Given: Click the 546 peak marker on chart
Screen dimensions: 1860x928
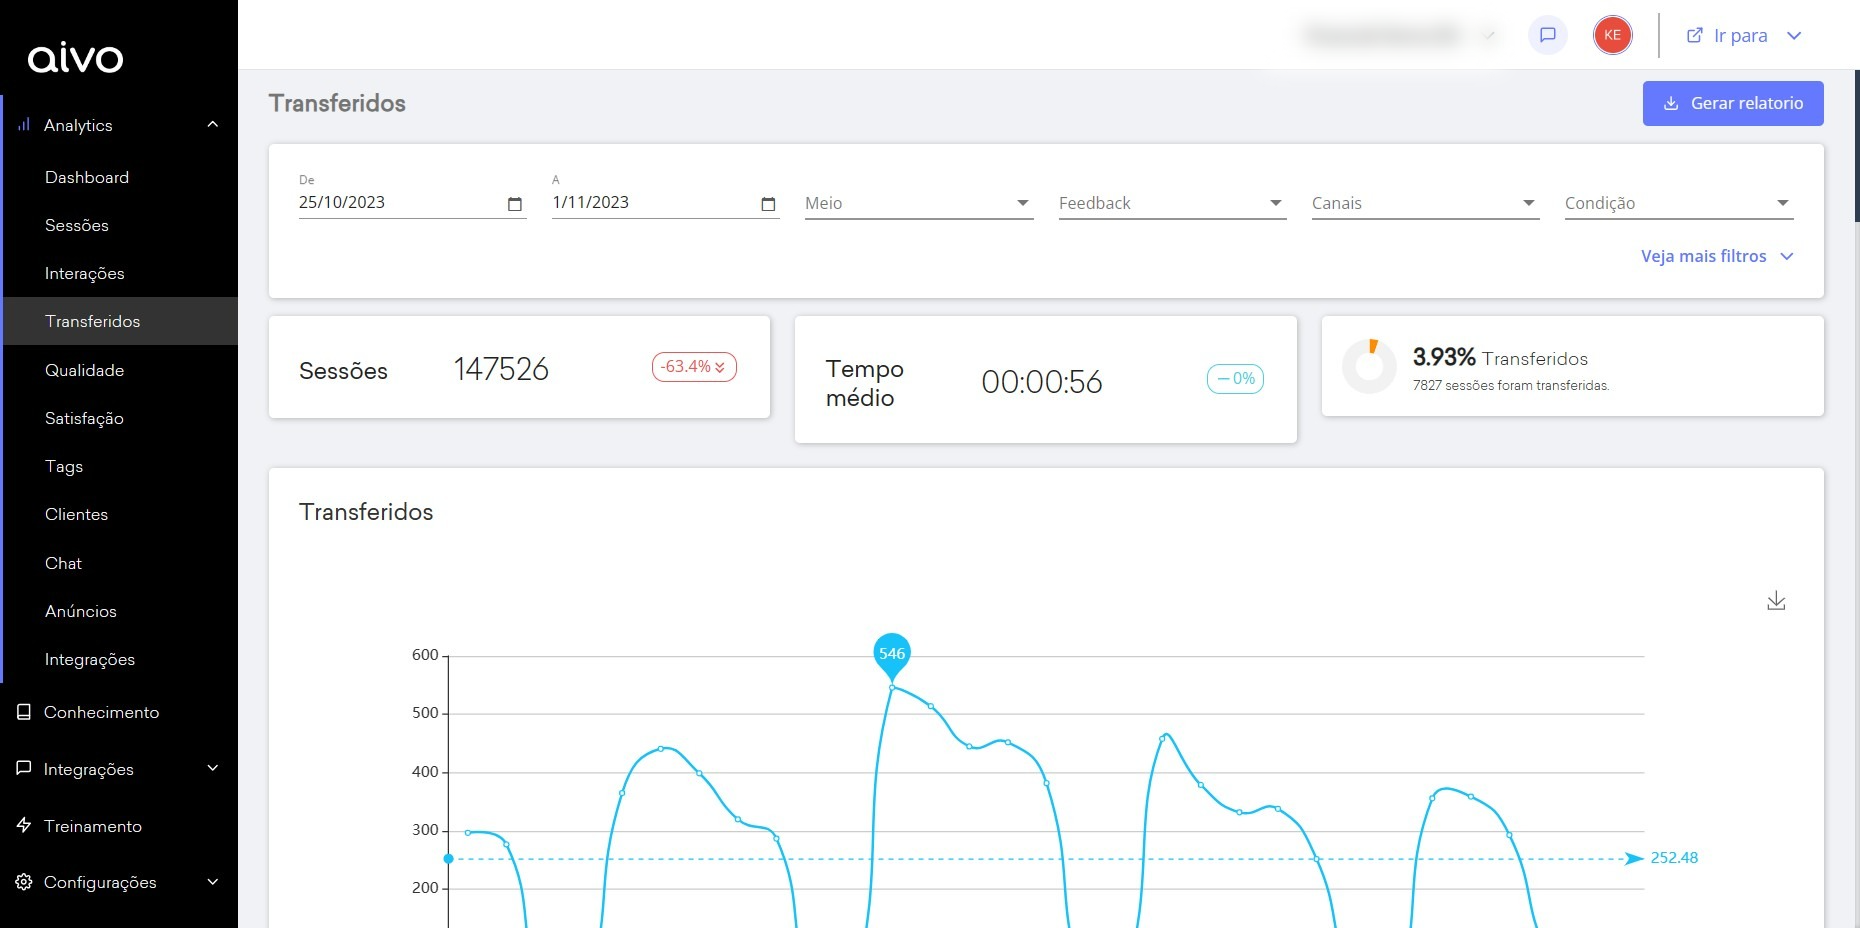Looking at the screenshot, I should coord(891,655).
